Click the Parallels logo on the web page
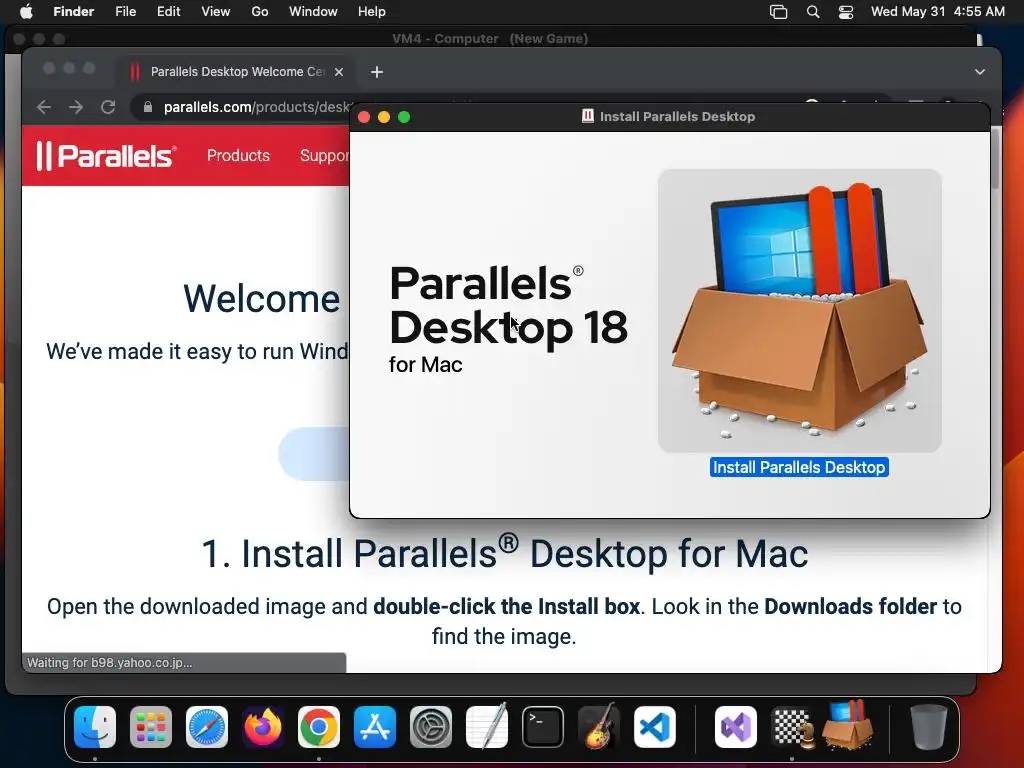The width and height of the screenshot is (1024, 768). (x=106, y=156)
